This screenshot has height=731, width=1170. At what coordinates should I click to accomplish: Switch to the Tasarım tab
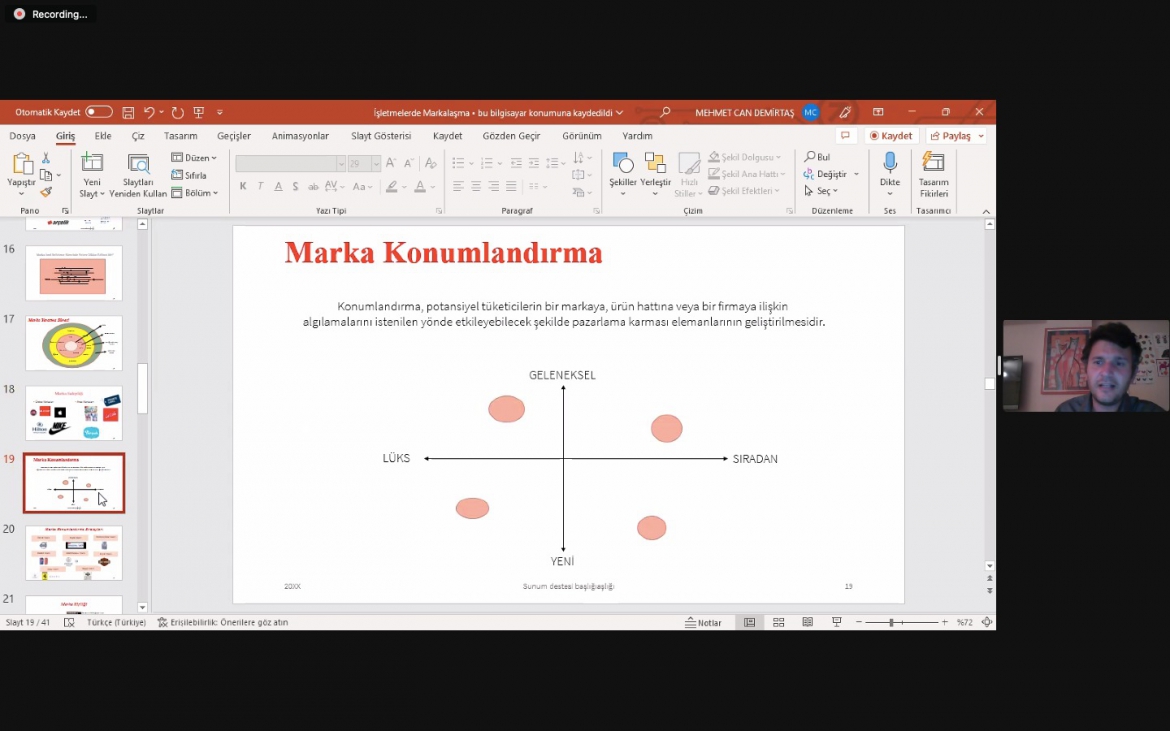point(181,136)
